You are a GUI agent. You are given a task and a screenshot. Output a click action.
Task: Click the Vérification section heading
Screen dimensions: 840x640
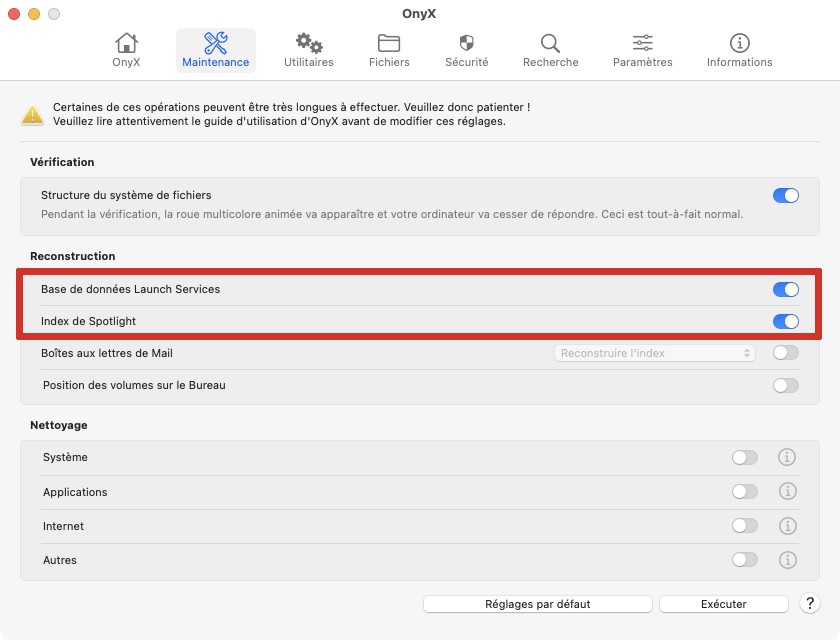(x=62, y=162)
